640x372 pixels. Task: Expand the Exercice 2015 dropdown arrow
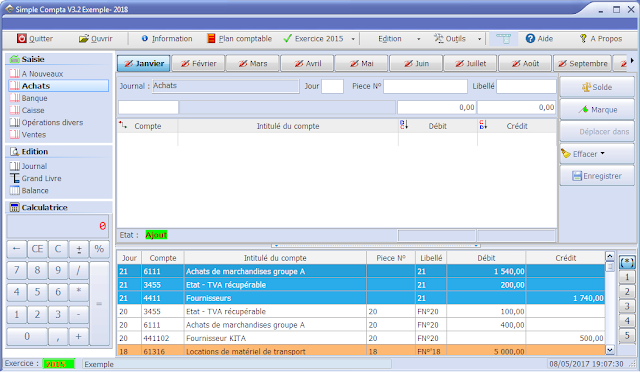pyautogui.click(x=353, y=39)
